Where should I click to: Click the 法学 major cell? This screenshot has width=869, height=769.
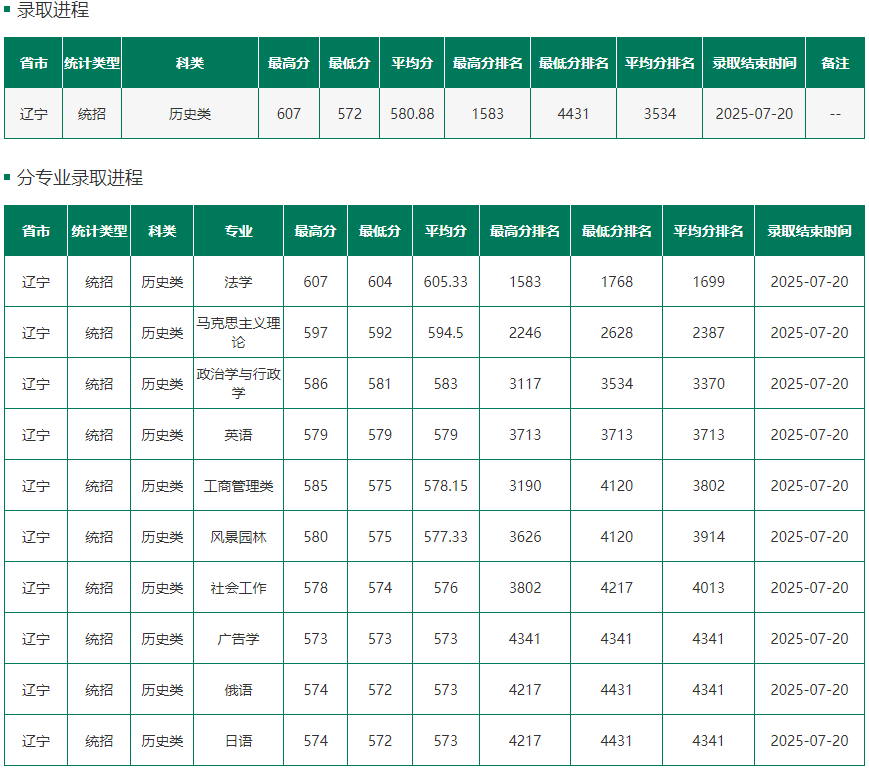pos(238,282)
